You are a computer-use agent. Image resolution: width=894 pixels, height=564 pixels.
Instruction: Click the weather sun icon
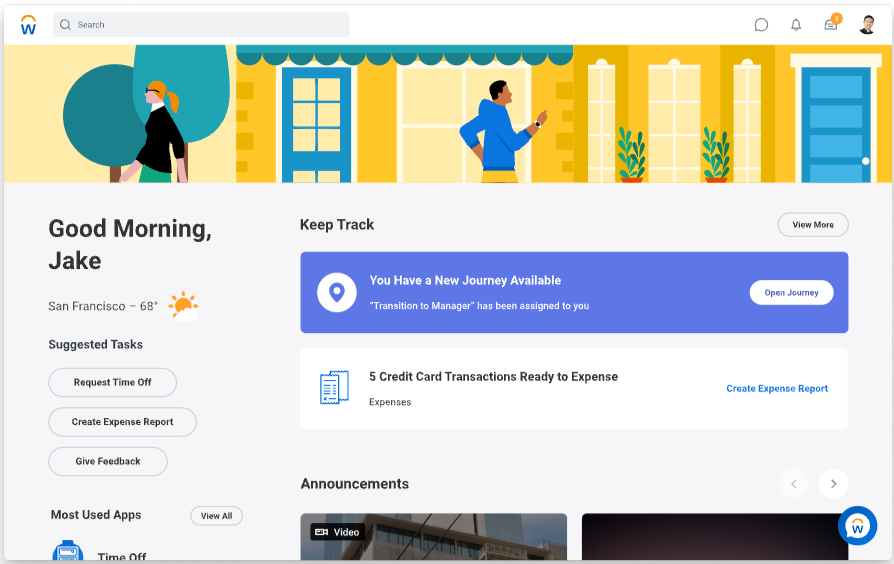point(184,306)
